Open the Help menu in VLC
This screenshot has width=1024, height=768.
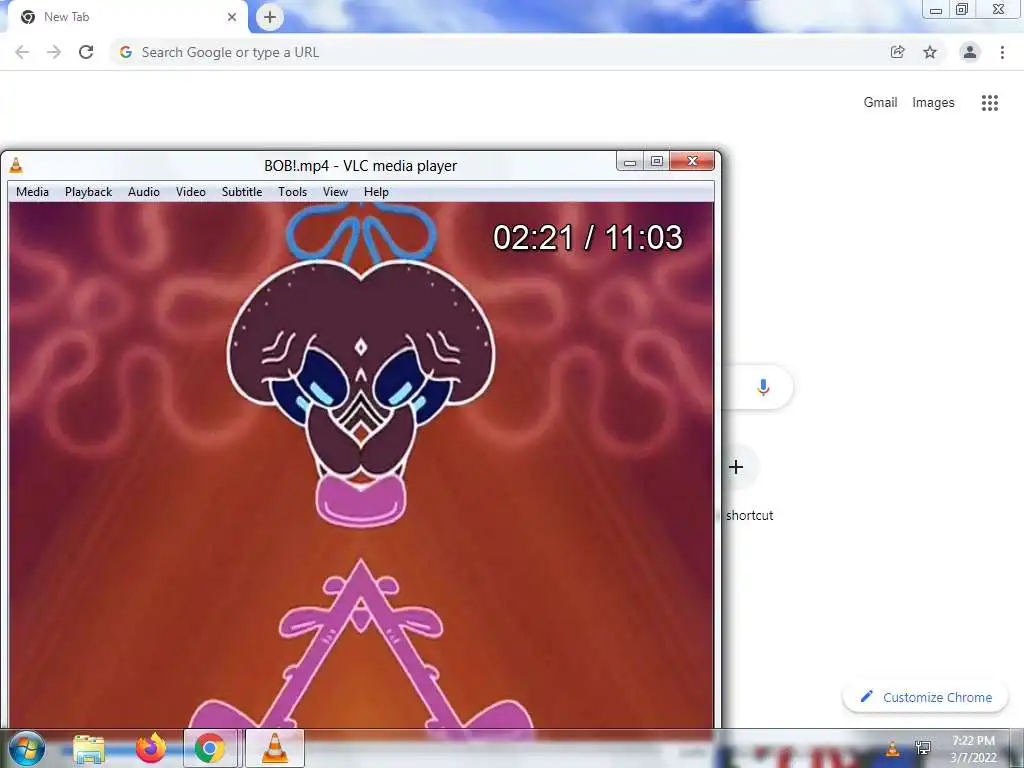tap(376, 192)
